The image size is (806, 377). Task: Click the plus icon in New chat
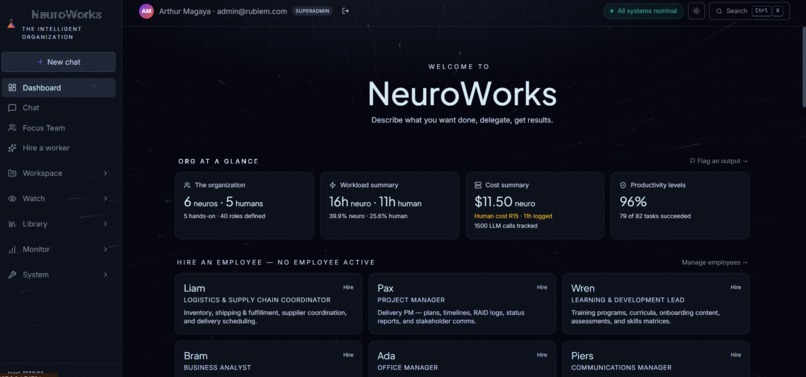coord(40,62)
